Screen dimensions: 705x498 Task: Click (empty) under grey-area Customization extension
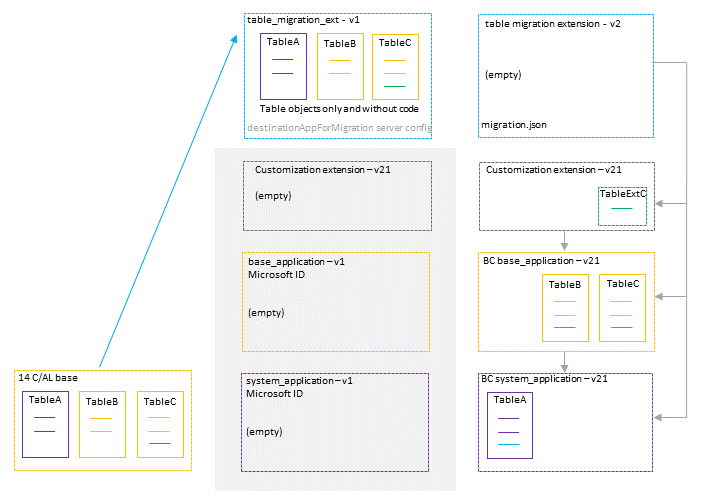click(273, 196)
